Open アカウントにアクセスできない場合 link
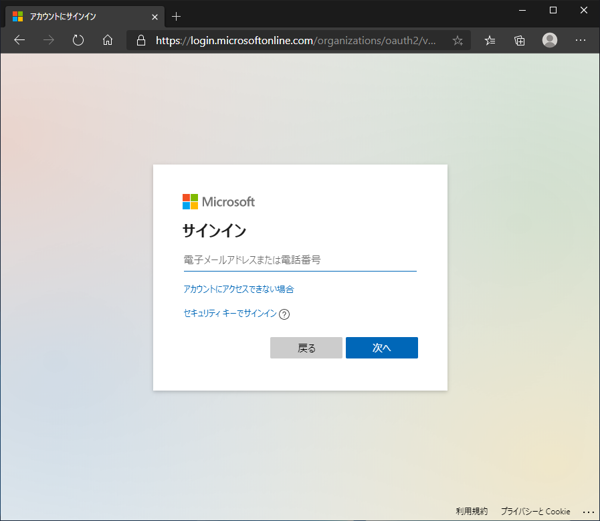The image size is (600, 521). [x=238, y=289]
